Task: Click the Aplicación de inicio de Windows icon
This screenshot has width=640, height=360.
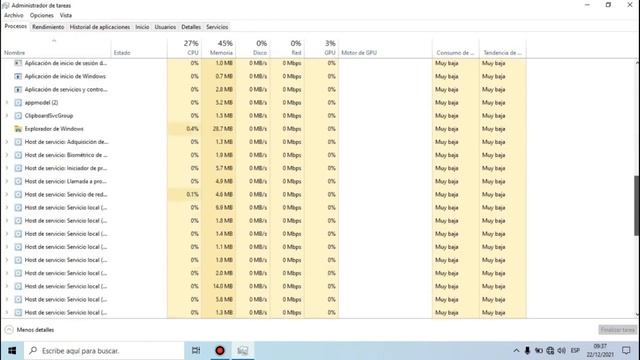Action: pos(18,76)
